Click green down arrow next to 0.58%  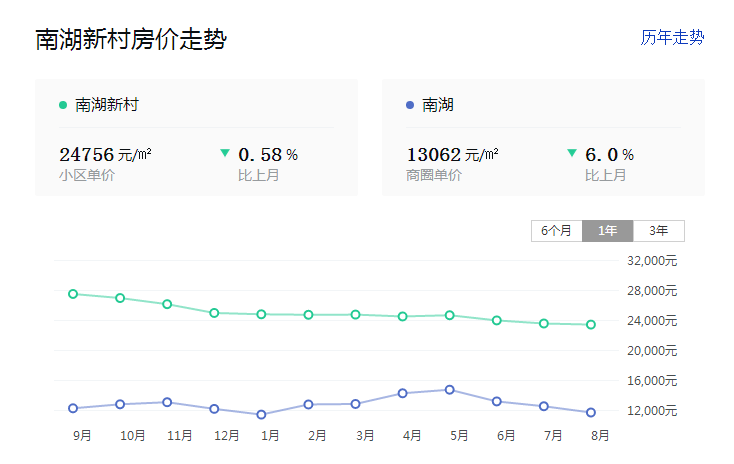[225, 153]
